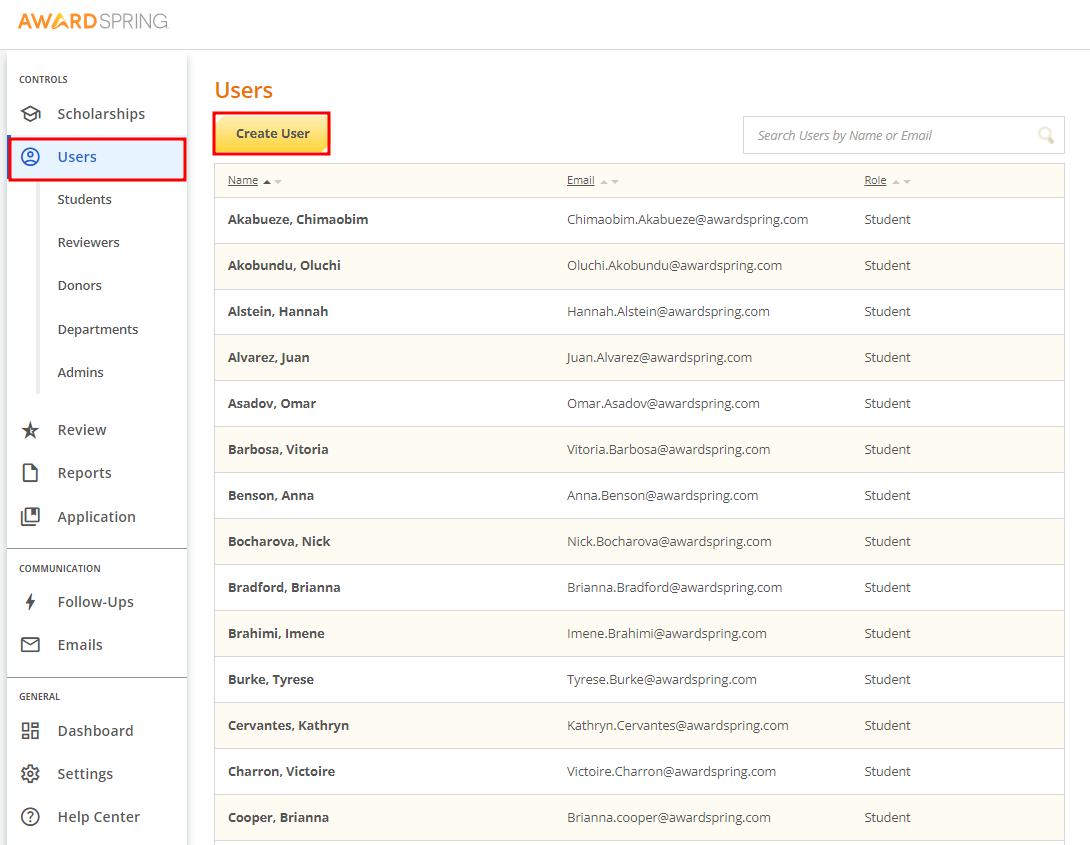Click the Users person icon in sidebar
Viewport: 1090px width, 845px height.
[x=31, y=157]
